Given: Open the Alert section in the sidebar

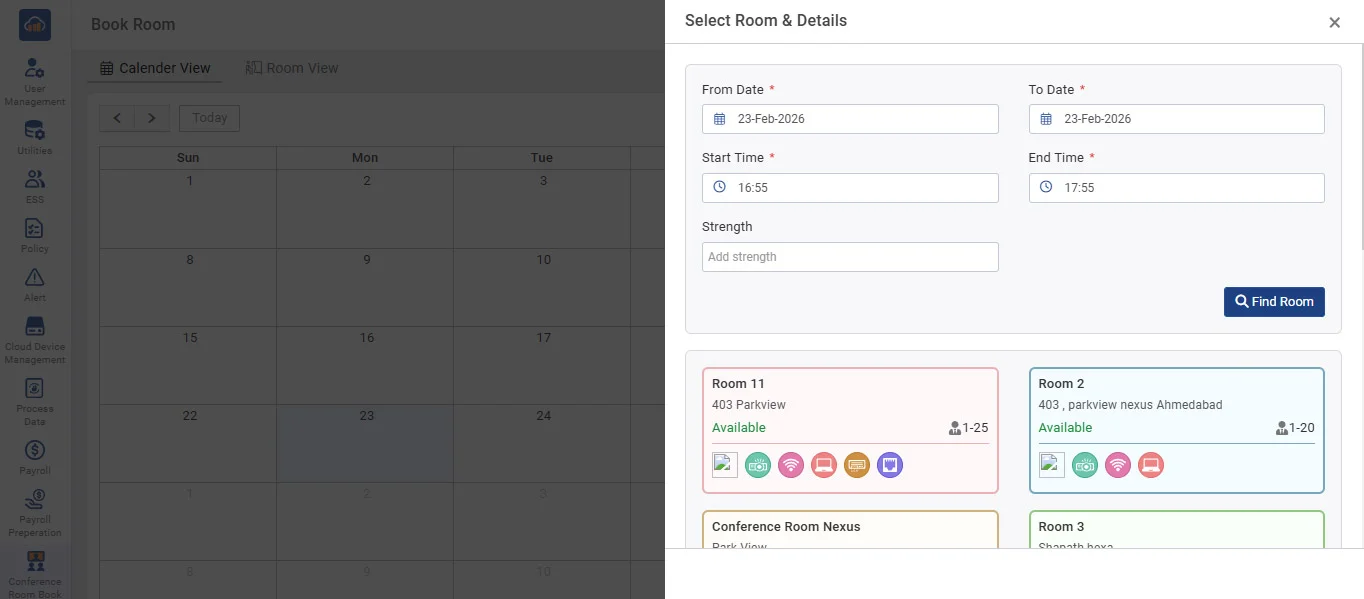Looking at the screenshot, I should click(35, 285).
